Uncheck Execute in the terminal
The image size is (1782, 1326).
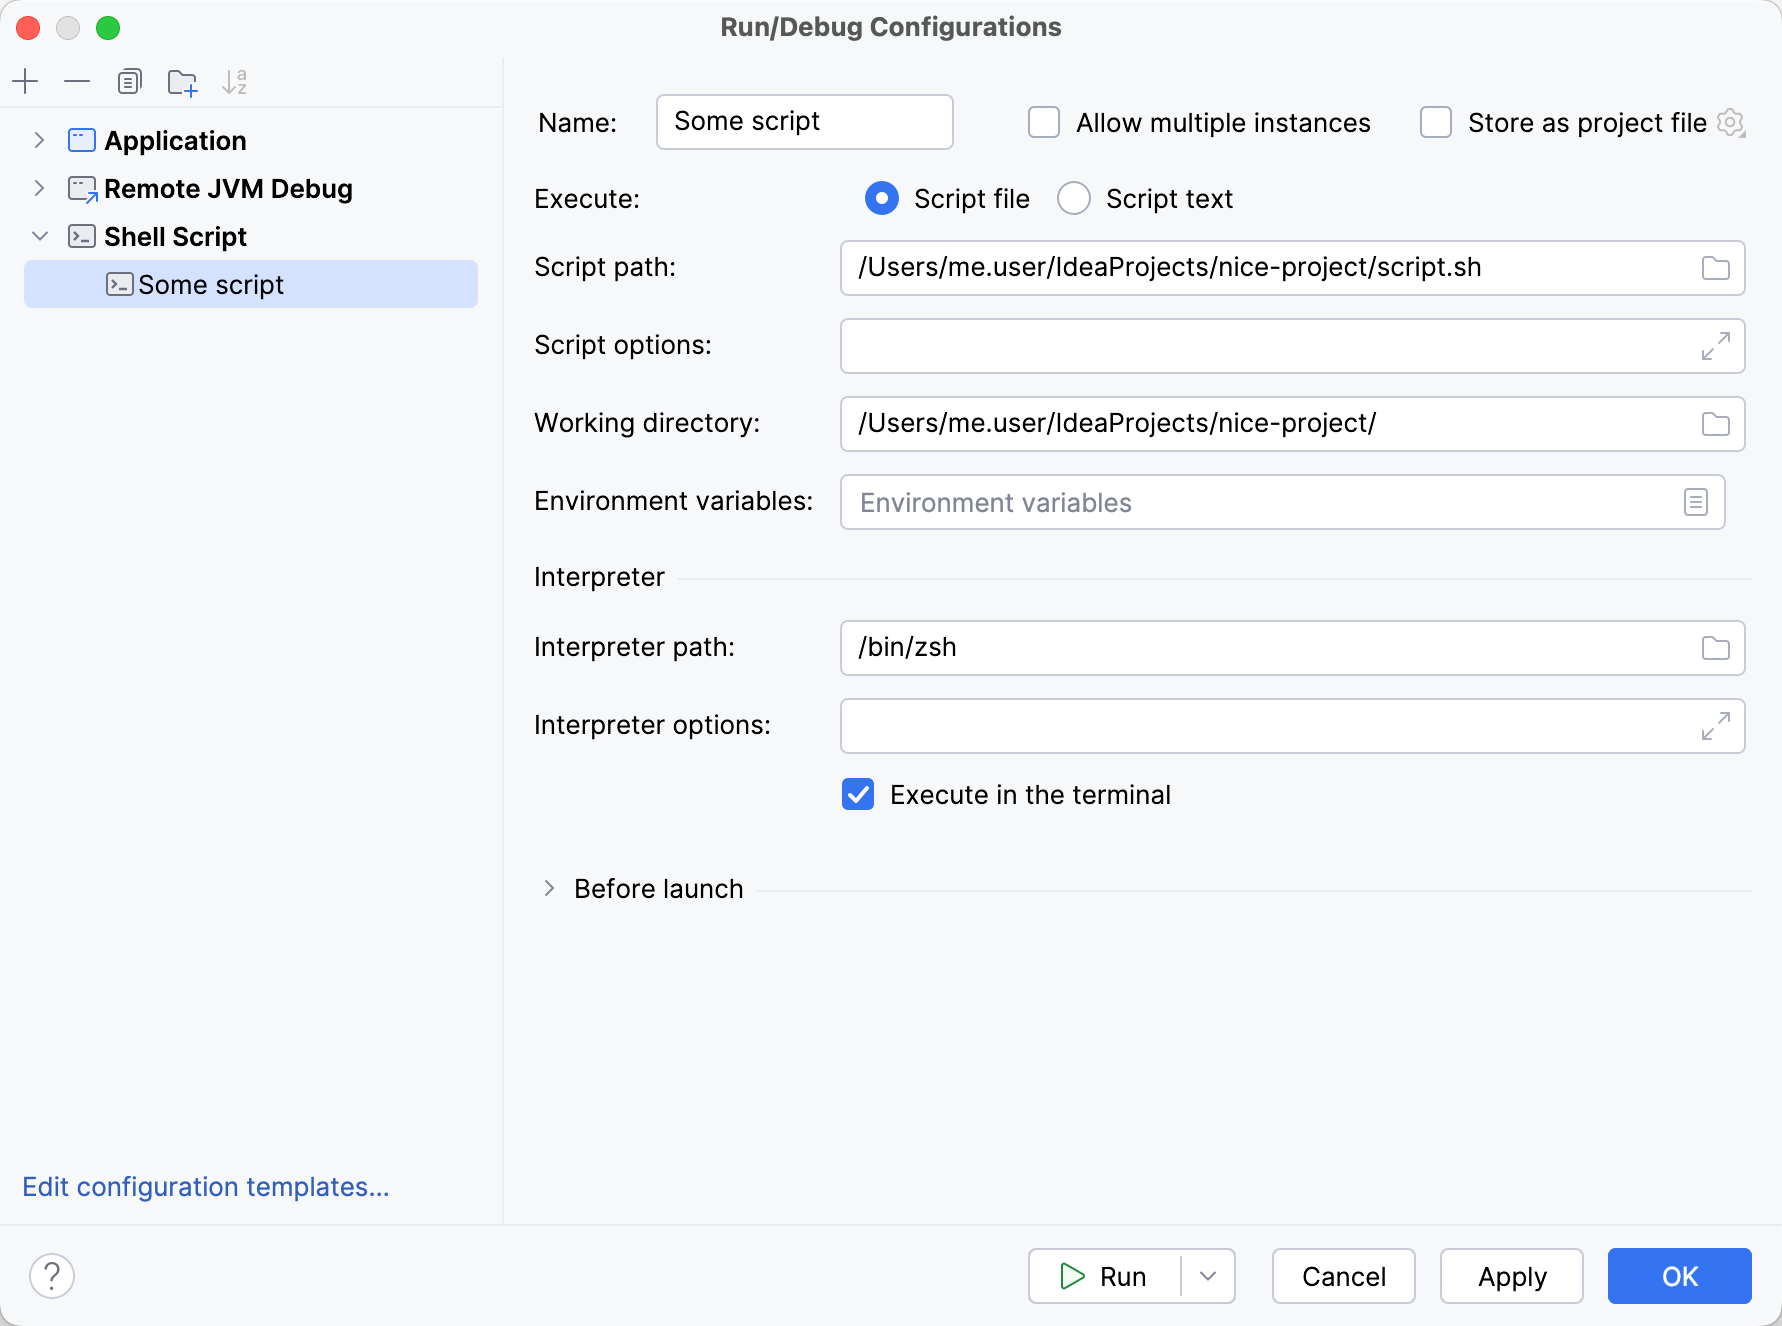coord(857,794)
